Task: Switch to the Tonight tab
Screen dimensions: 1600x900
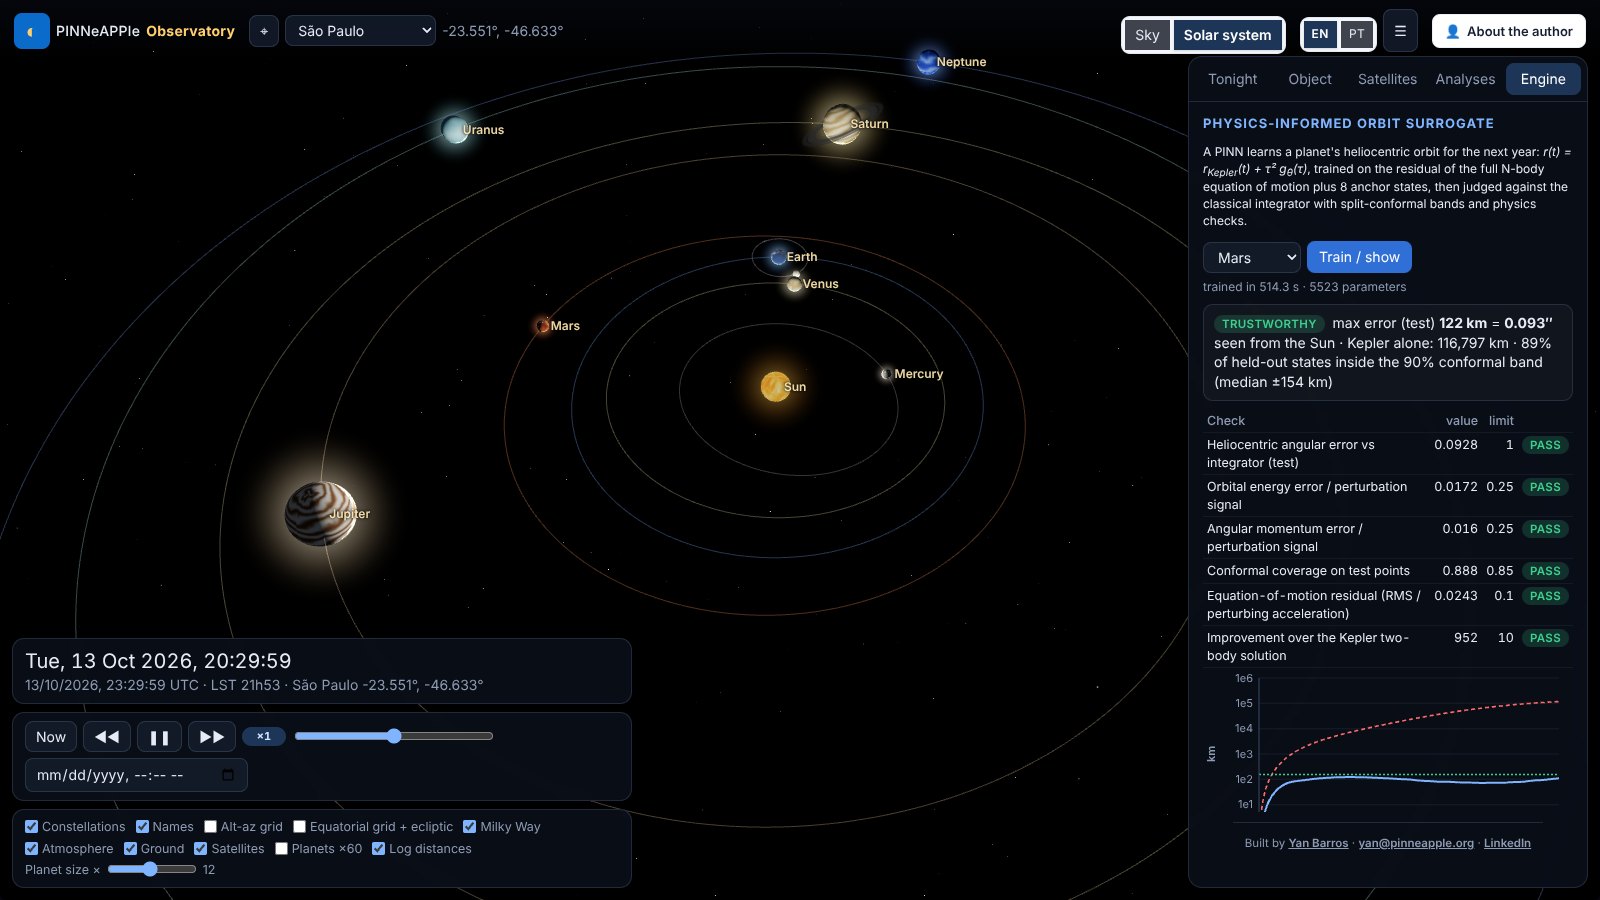Action: click(1232, 79)
